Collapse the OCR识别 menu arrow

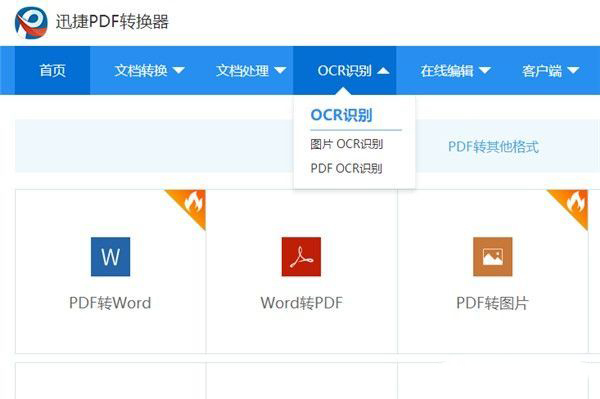tap(383, 70)
